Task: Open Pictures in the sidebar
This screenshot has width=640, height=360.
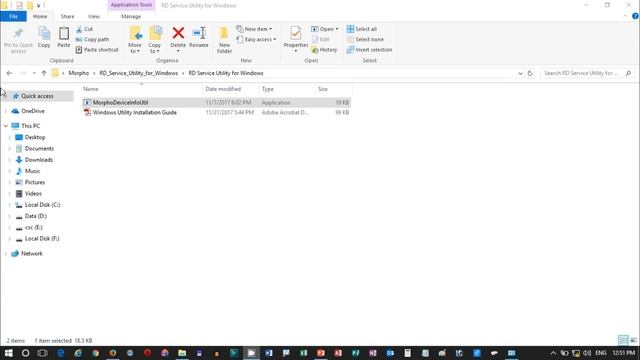Action: [x=35, y=182]
